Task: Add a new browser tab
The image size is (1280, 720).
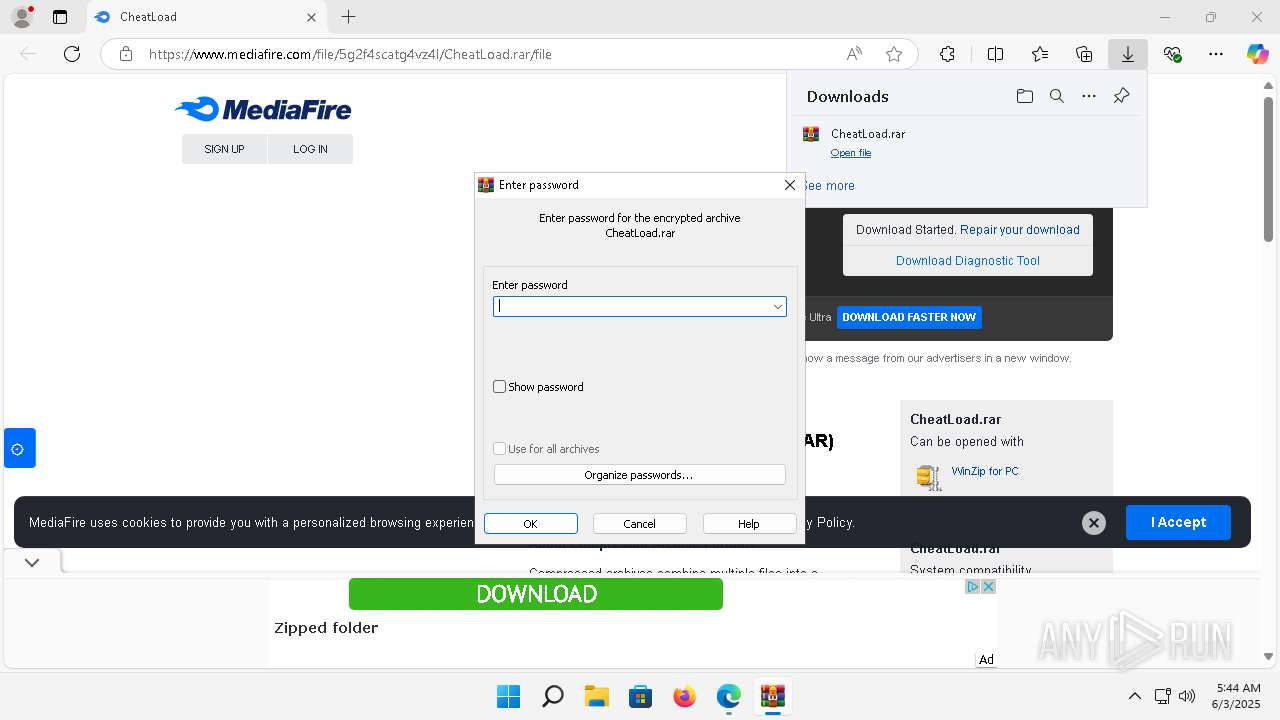Action: (348, 17)
